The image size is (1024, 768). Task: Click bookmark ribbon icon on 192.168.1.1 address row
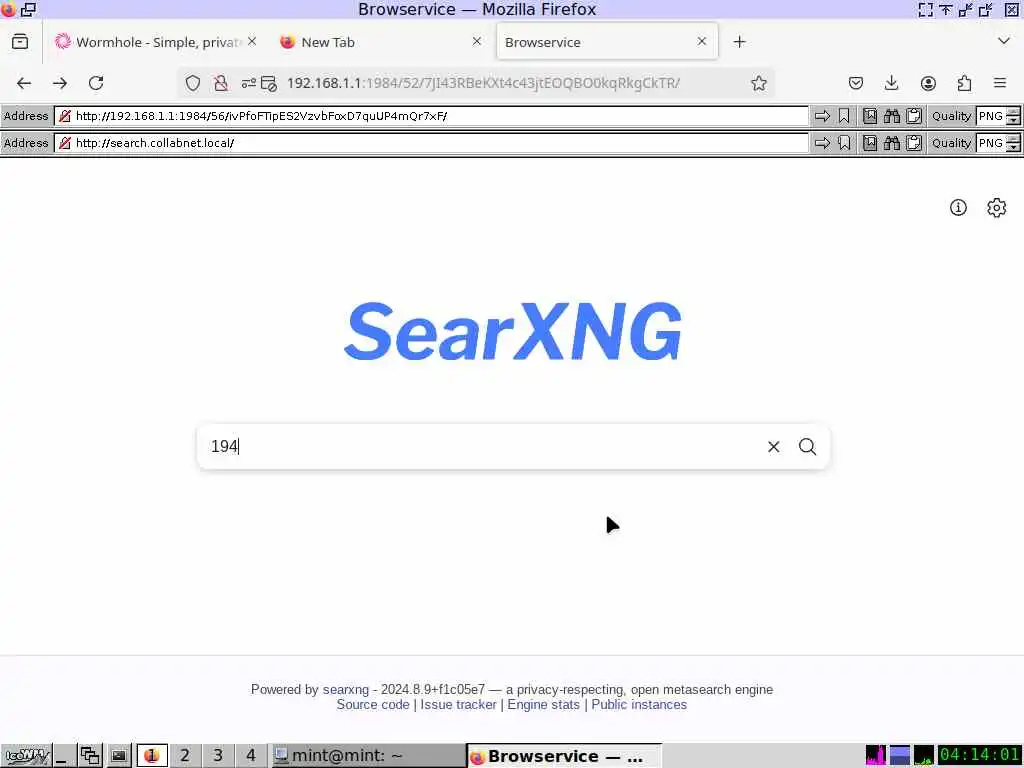pyautogui.click(x=844, y=116)
